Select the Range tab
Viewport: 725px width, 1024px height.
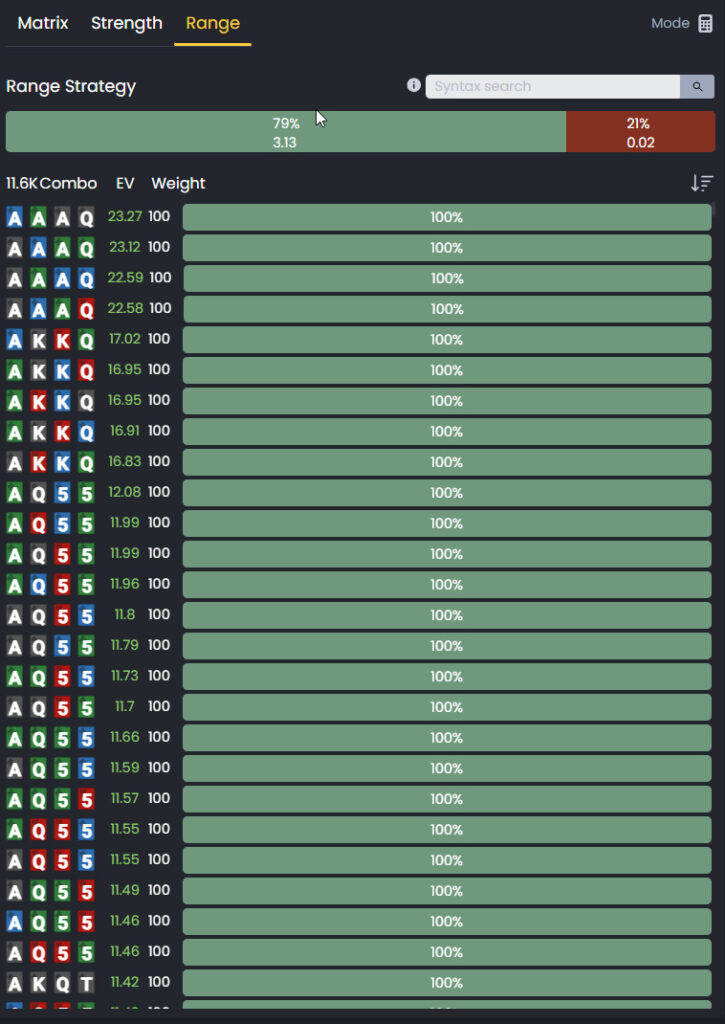pyautogui.click(x=213, y=23)
